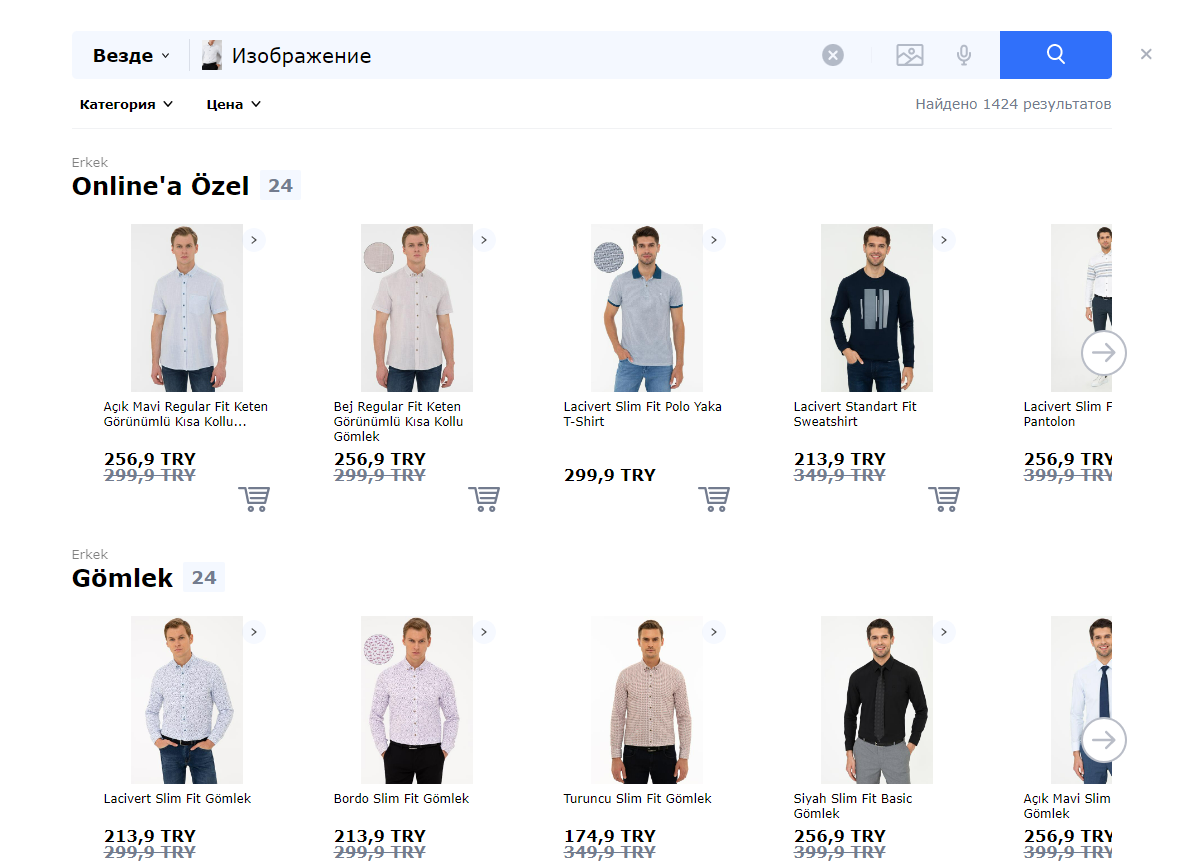The width and height of the screenshot is (1186, 861).
Task: Expand the Цена filter
Action: point(233,104)
